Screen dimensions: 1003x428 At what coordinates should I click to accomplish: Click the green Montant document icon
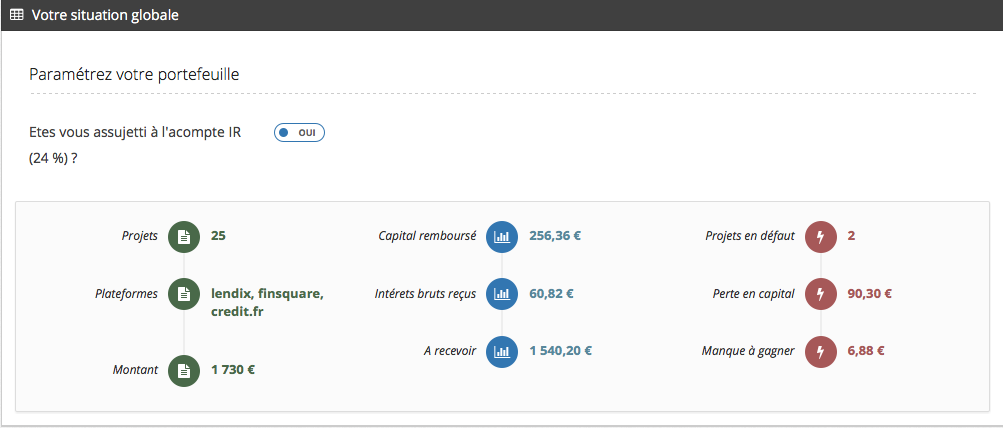pos(184,370)
